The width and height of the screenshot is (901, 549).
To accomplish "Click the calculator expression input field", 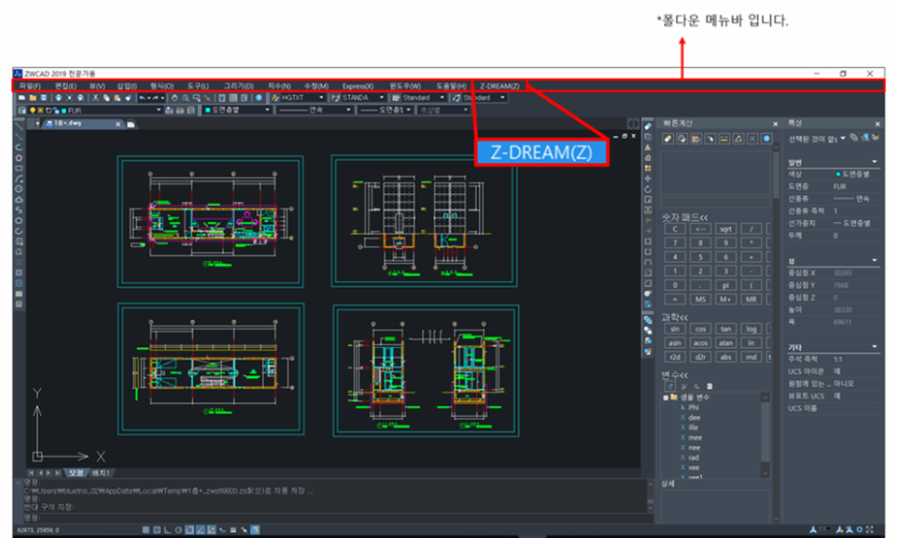I will (x=715, y=202).
